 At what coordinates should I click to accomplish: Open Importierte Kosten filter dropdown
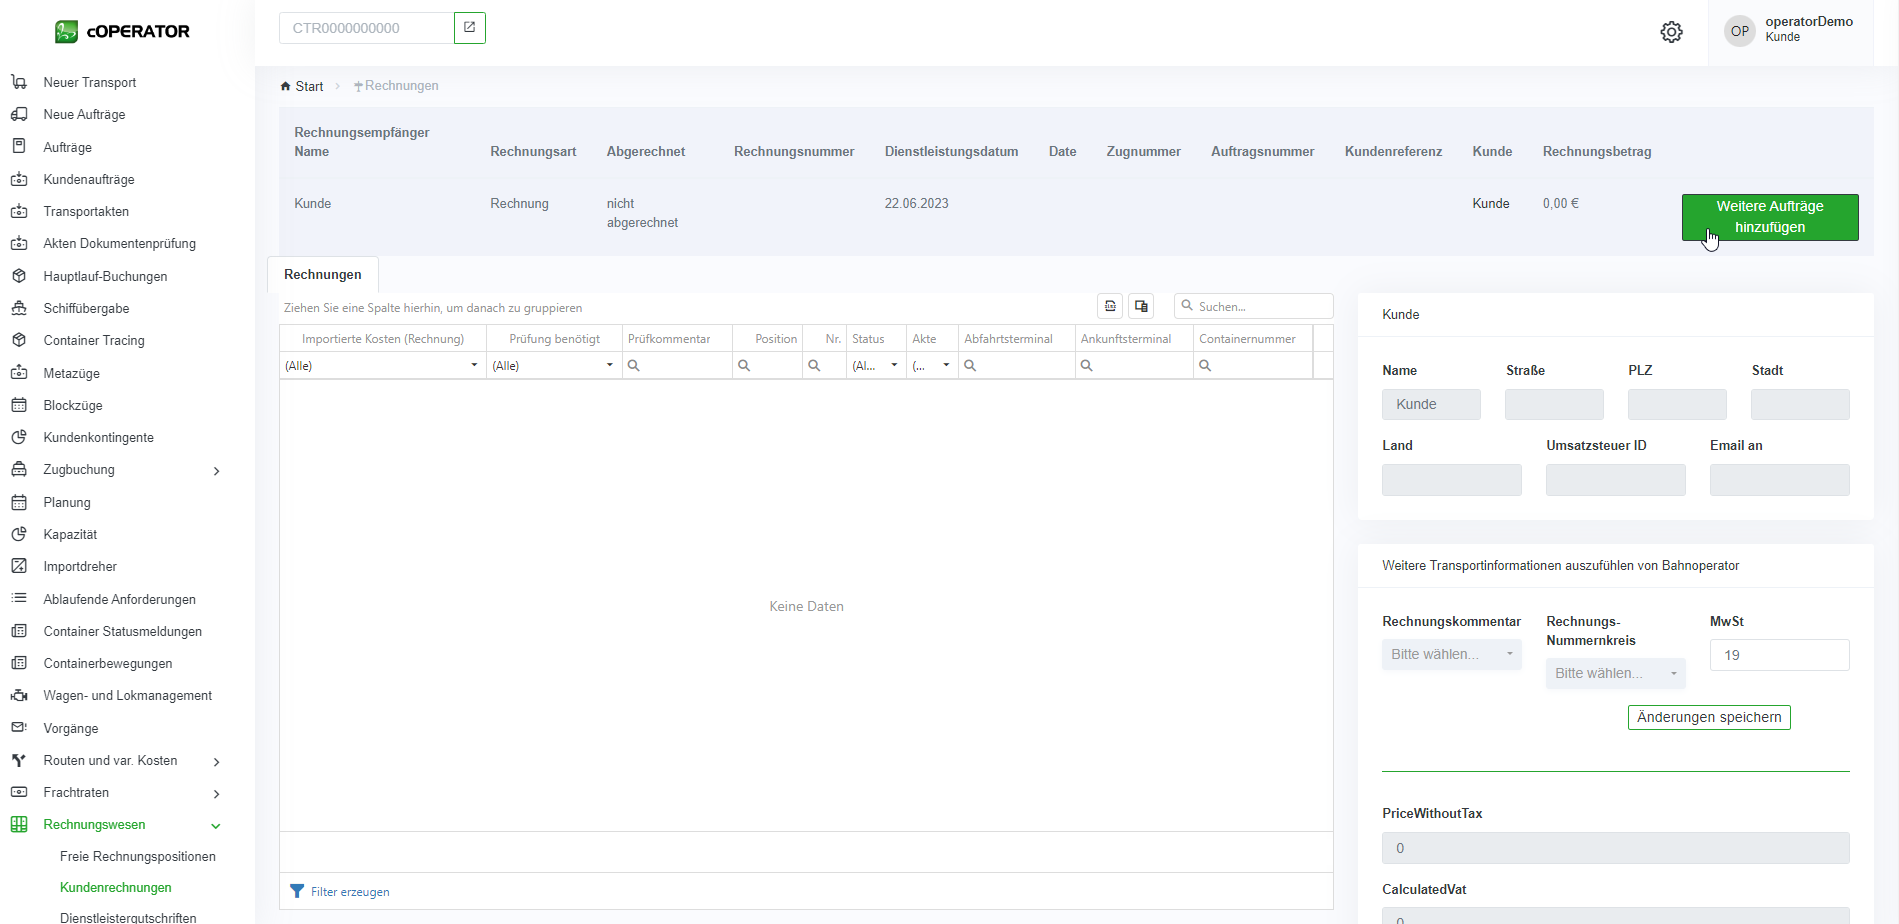(x=474, y=366)
